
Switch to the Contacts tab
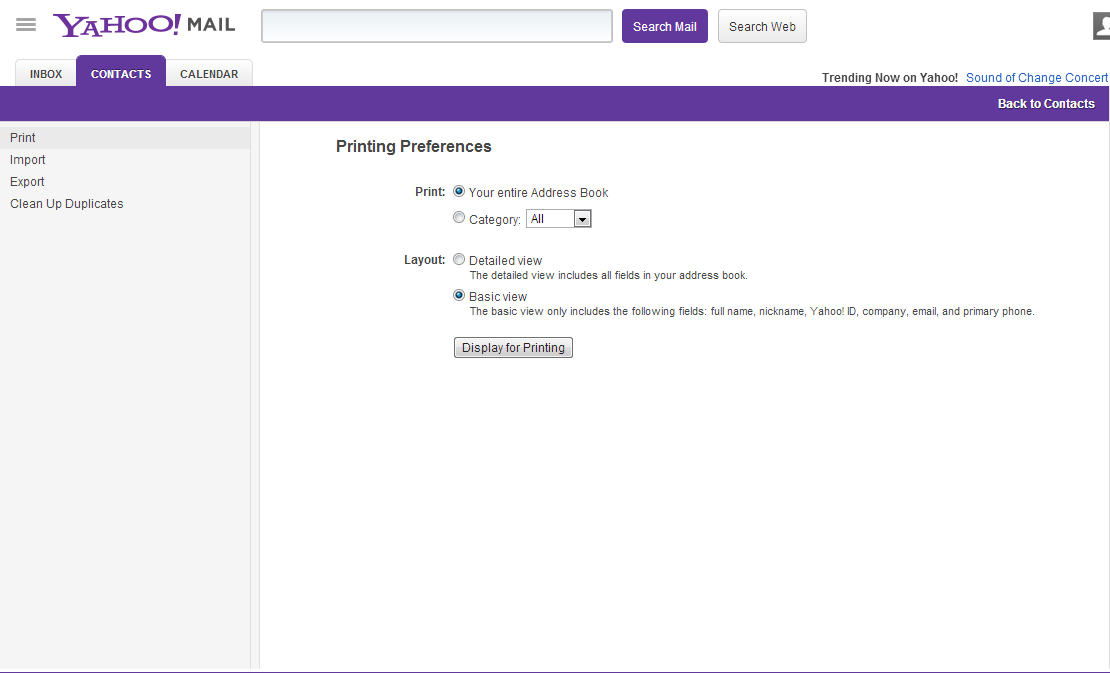[121, 72]
